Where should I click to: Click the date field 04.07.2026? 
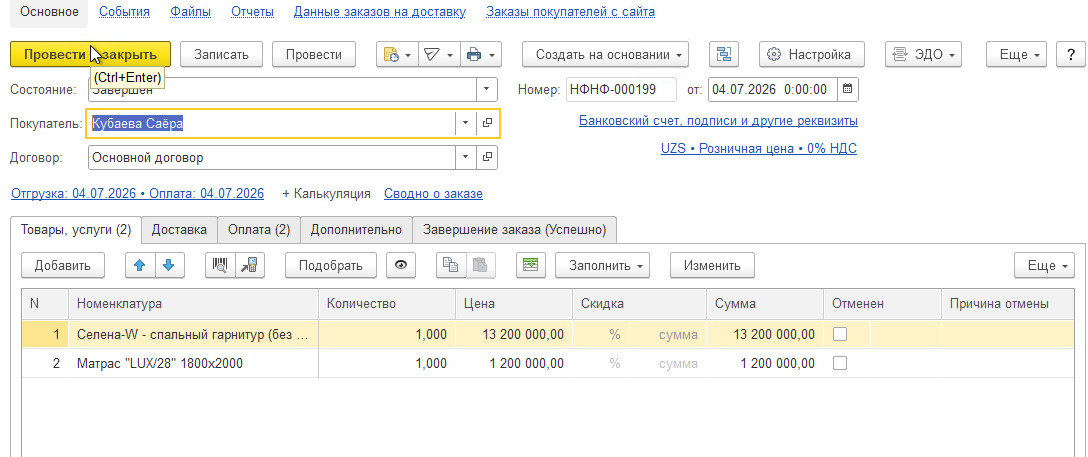[x=773, y=89]
